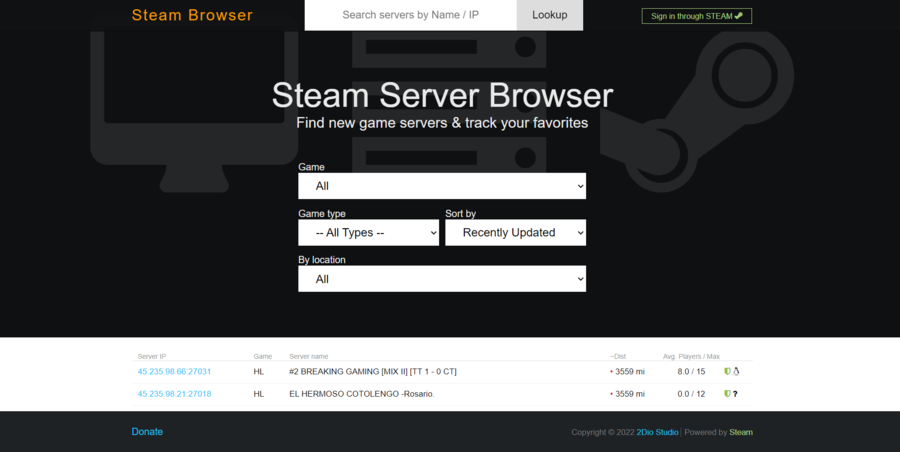This screenshot has width=900, height=452.
Task: Click the HL game cell in the EL HERMOSO COTOLENGO row
Action: (x=259, y=394)
